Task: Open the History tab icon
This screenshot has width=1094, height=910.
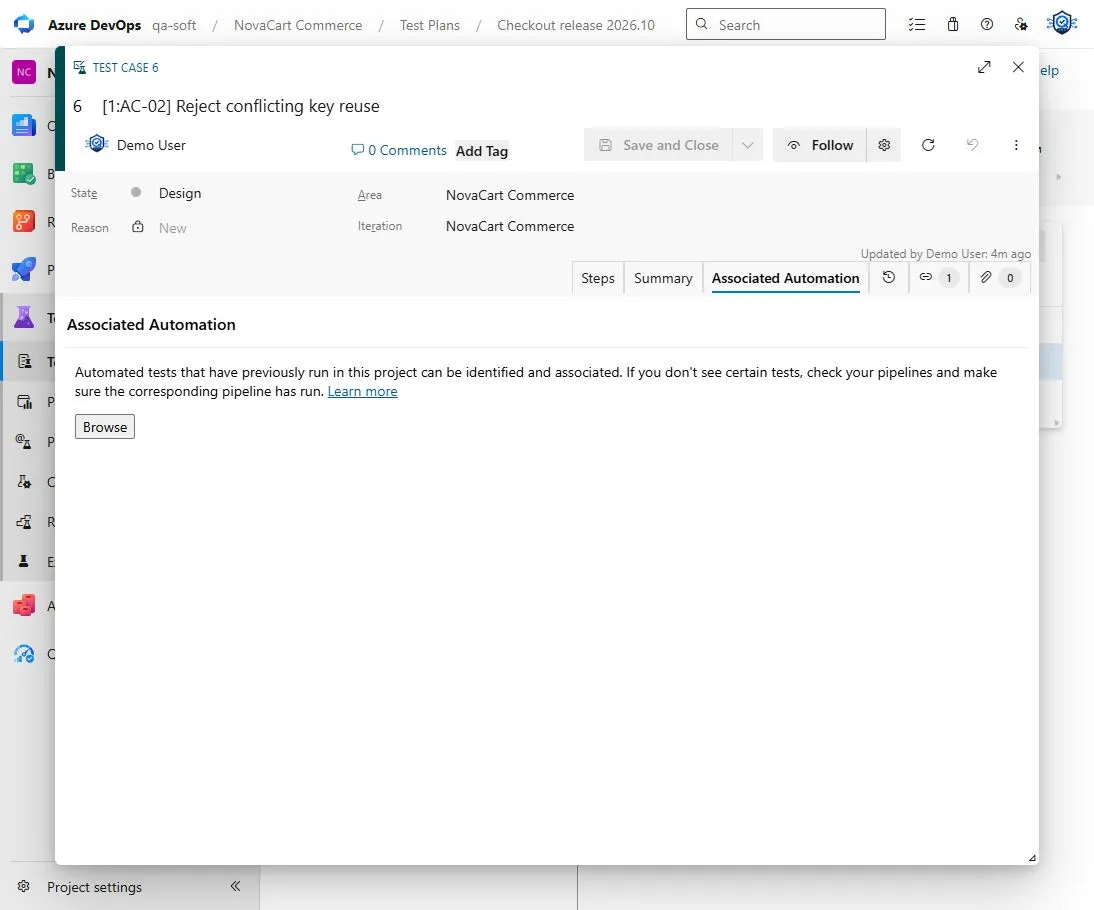Action: (x=889, y=278)
